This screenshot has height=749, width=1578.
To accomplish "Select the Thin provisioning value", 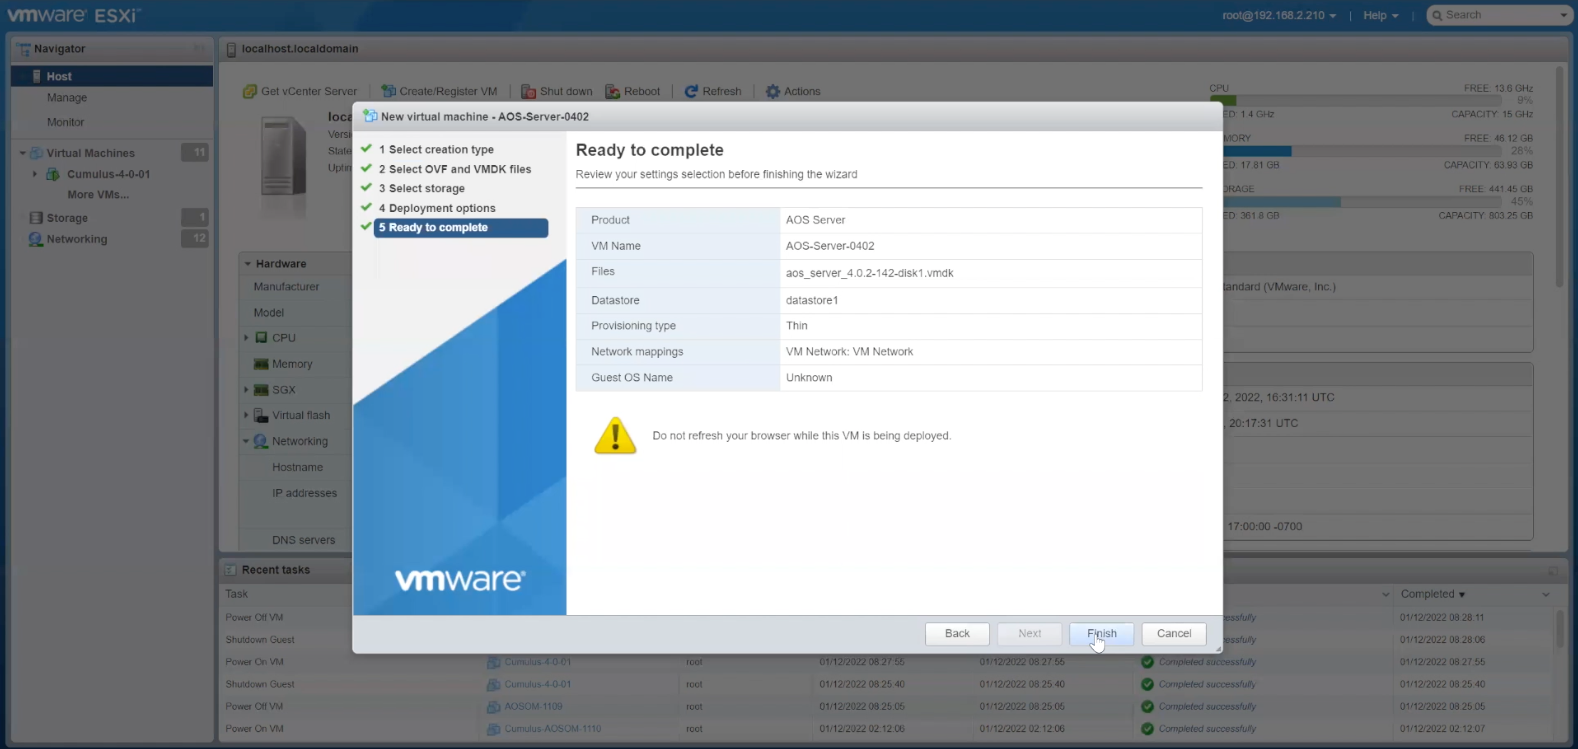I will click(797, 326).
